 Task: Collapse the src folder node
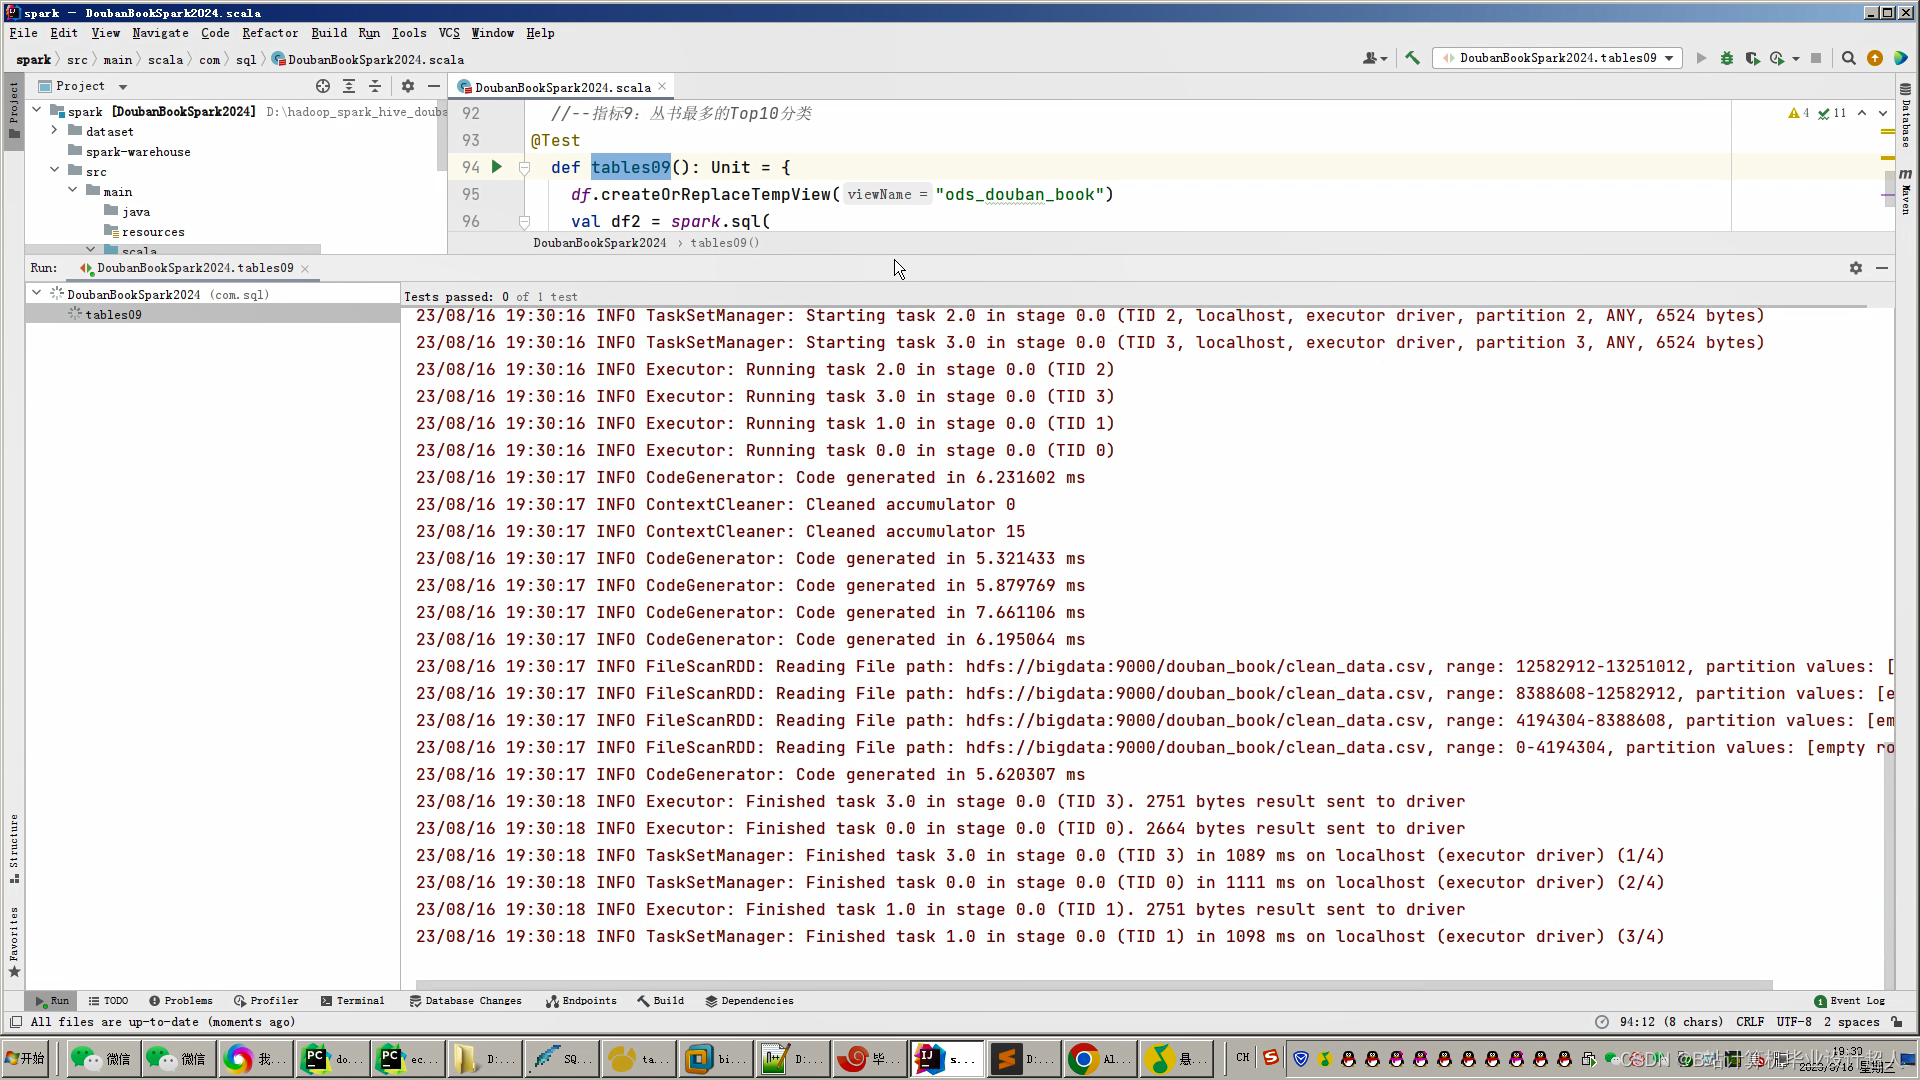coord(55,171)
